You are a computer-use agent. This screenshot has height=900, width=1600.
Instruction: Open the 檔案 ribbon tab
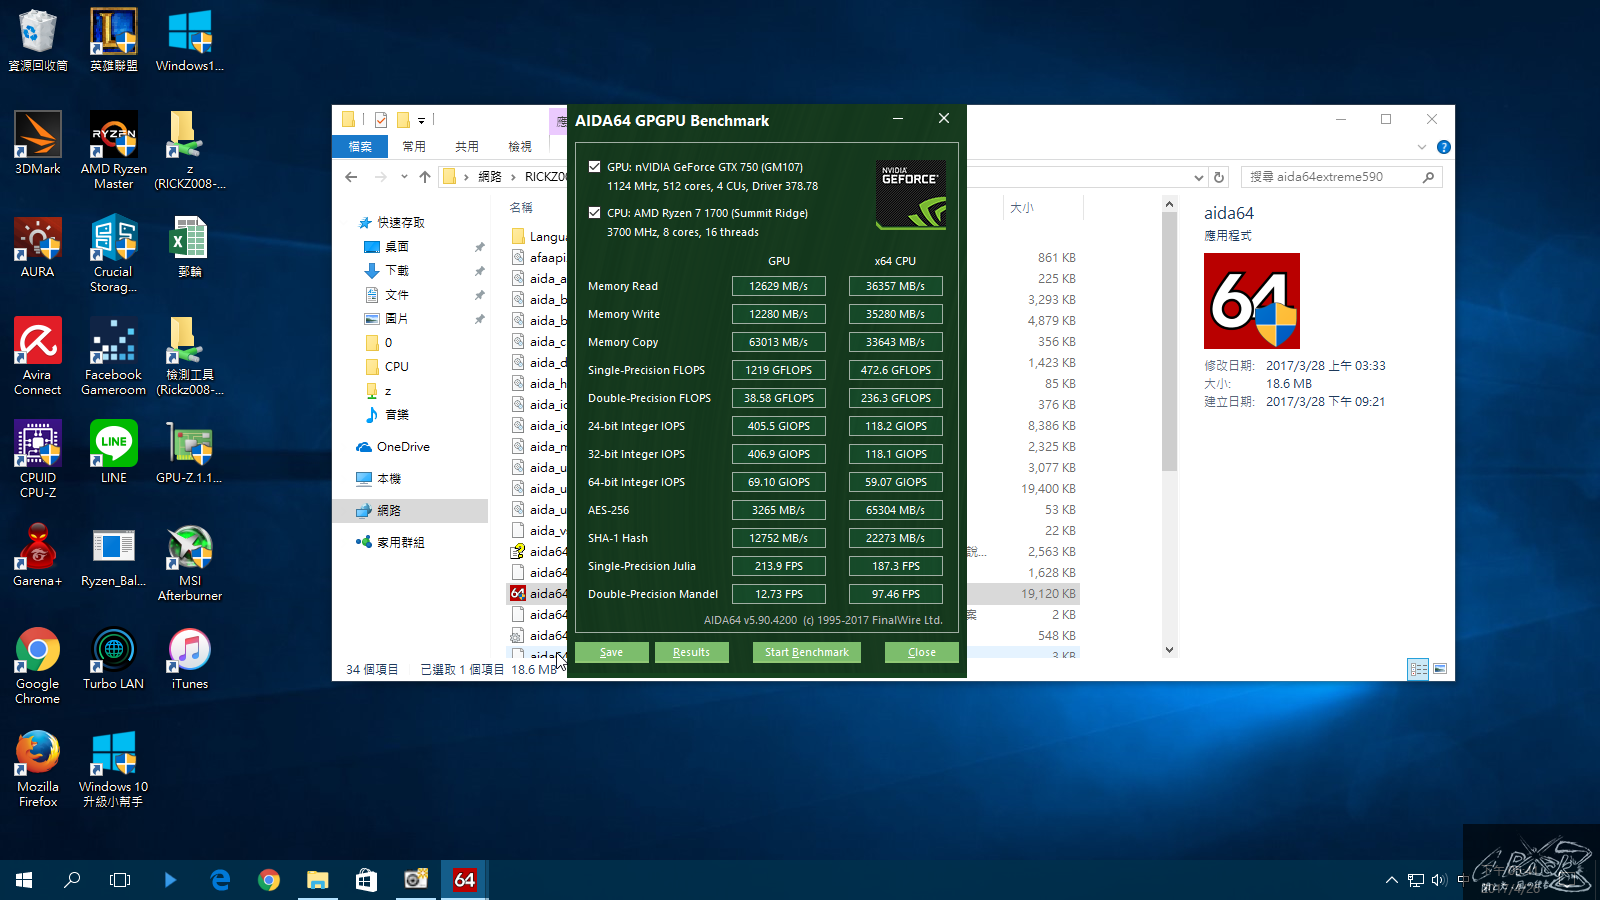[x=360, y=147]
